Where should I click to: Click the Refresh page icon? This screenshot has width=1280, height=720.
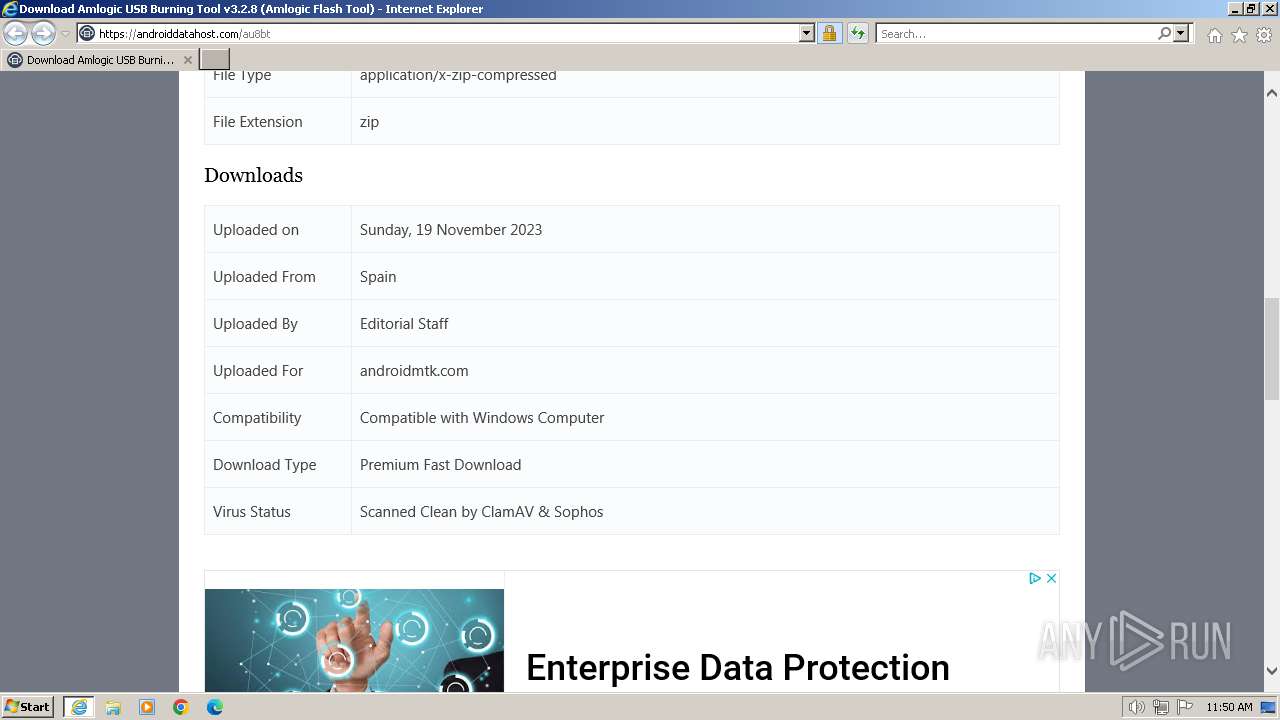857,33
